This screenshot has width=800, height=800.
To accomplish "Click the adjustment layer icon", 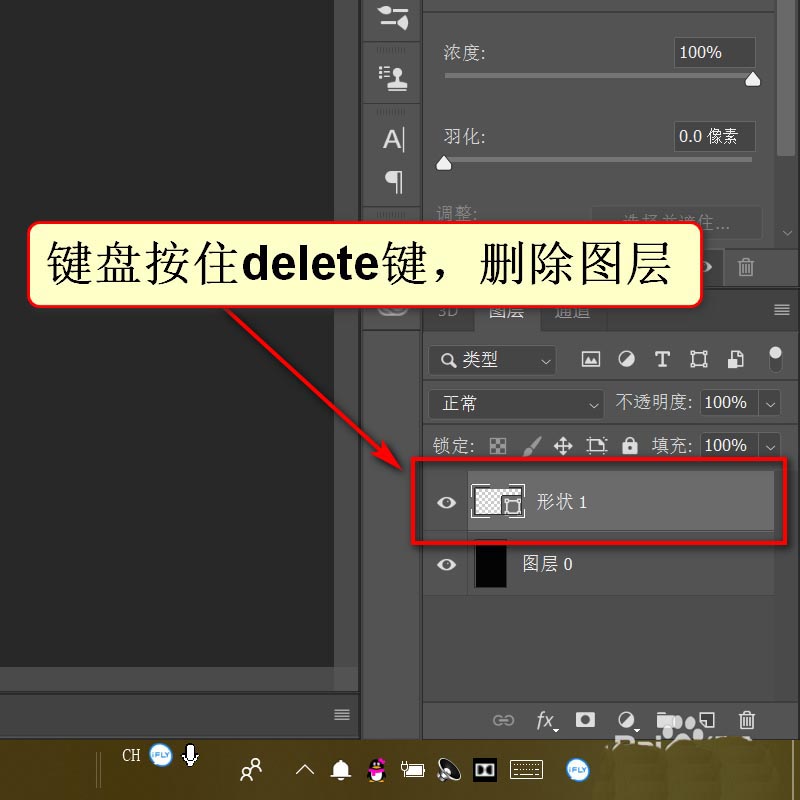I will coord(627,719).
